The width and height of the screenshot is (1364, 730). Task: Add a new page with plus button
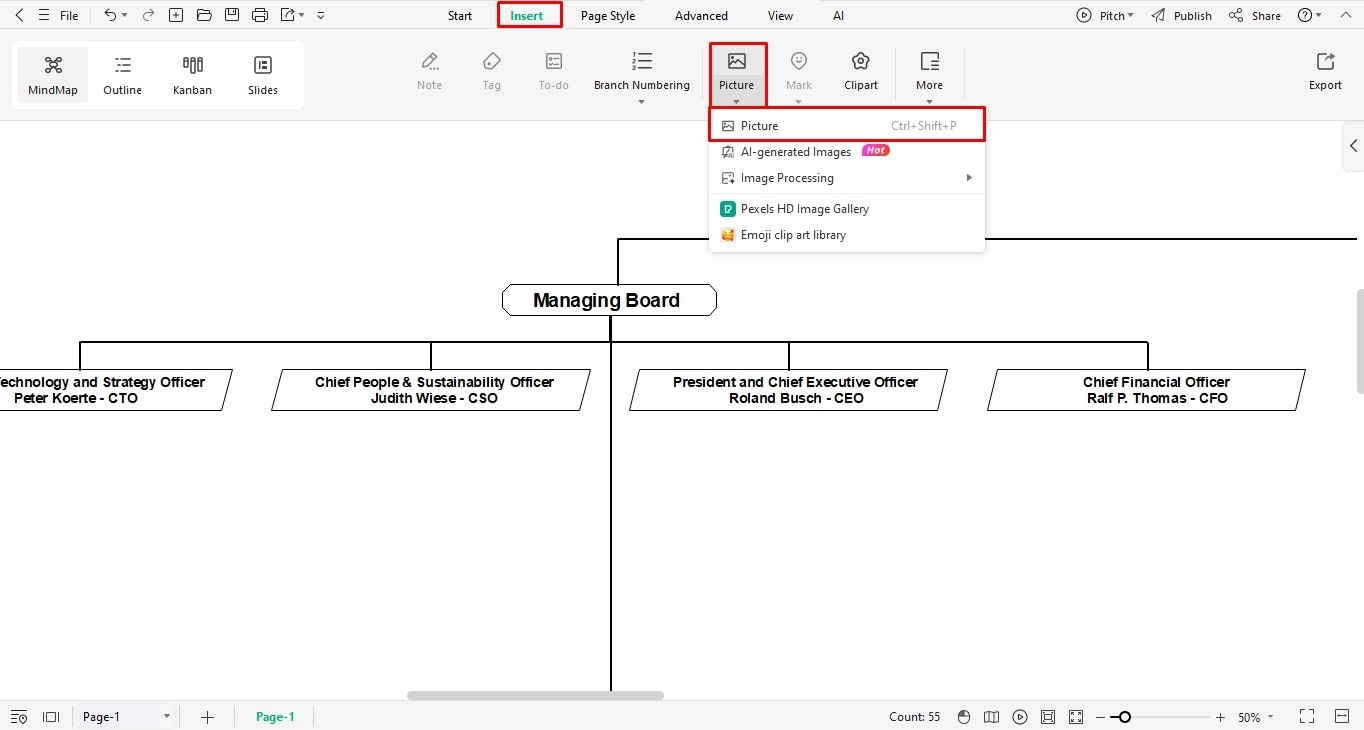(207, 717)
